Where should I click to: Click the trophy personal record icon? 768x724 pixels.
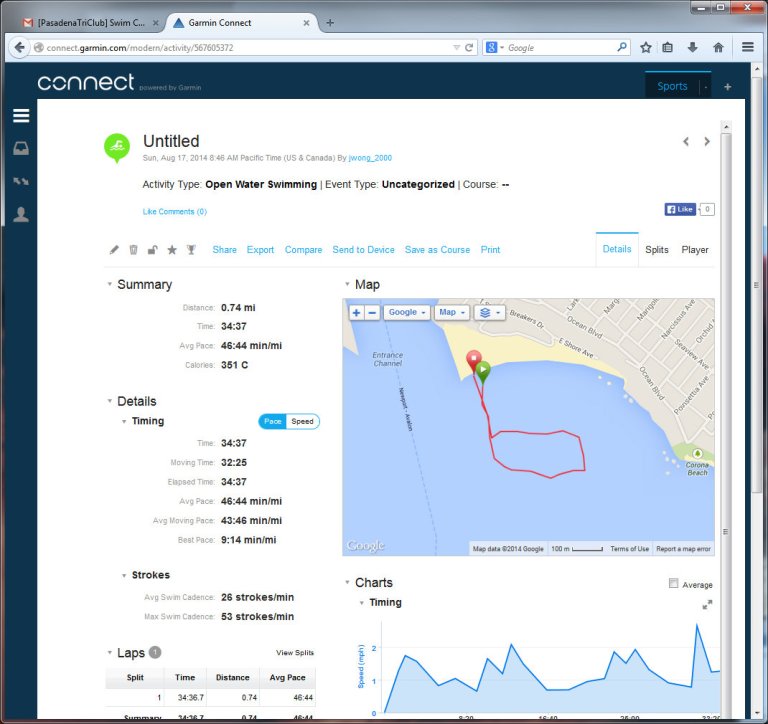coord(192,250)
